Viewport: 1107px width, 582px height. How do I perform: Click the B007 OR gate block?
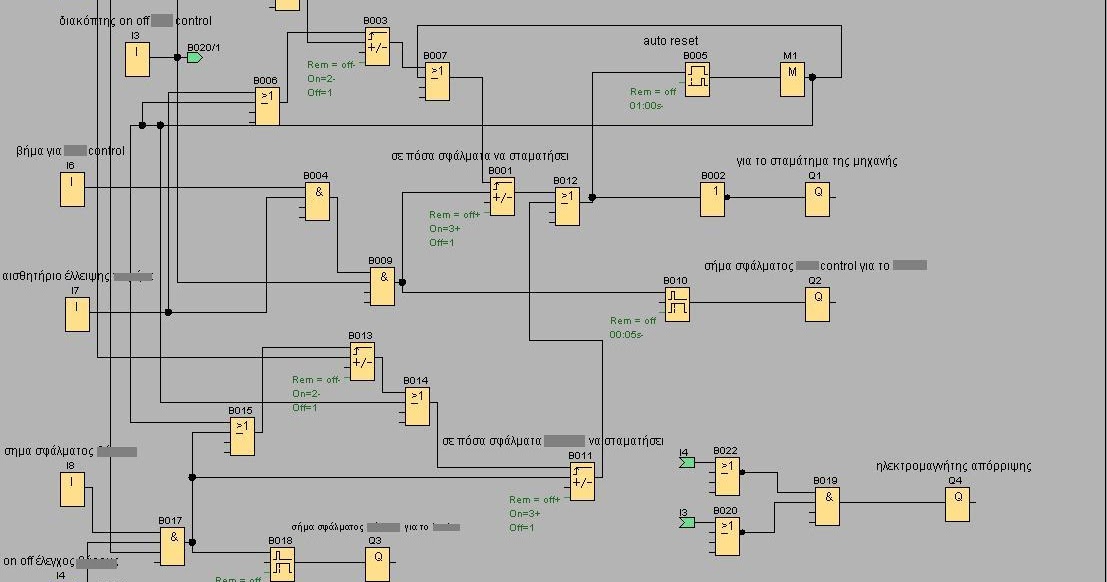[437, 82]
